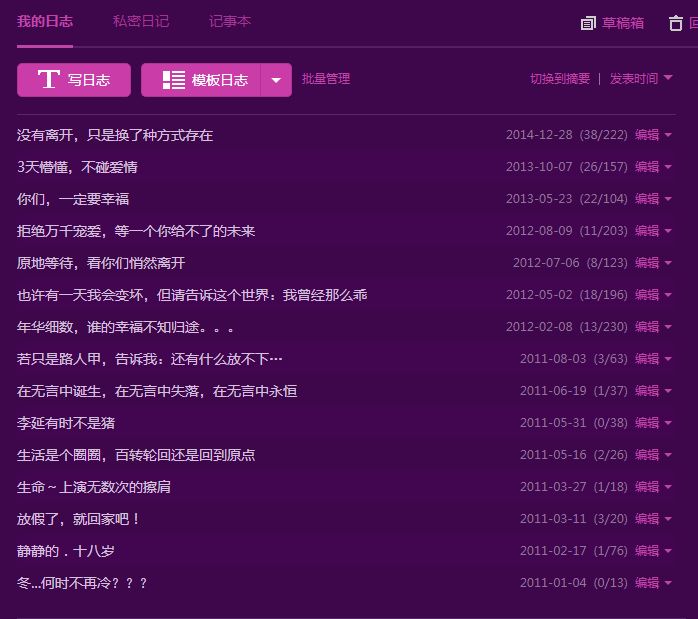The width and height of the screenshot is (698, 619).
Task: Expand arrow next to 编辑 on 2011-03-27 row
Action: tap(668, 487)
